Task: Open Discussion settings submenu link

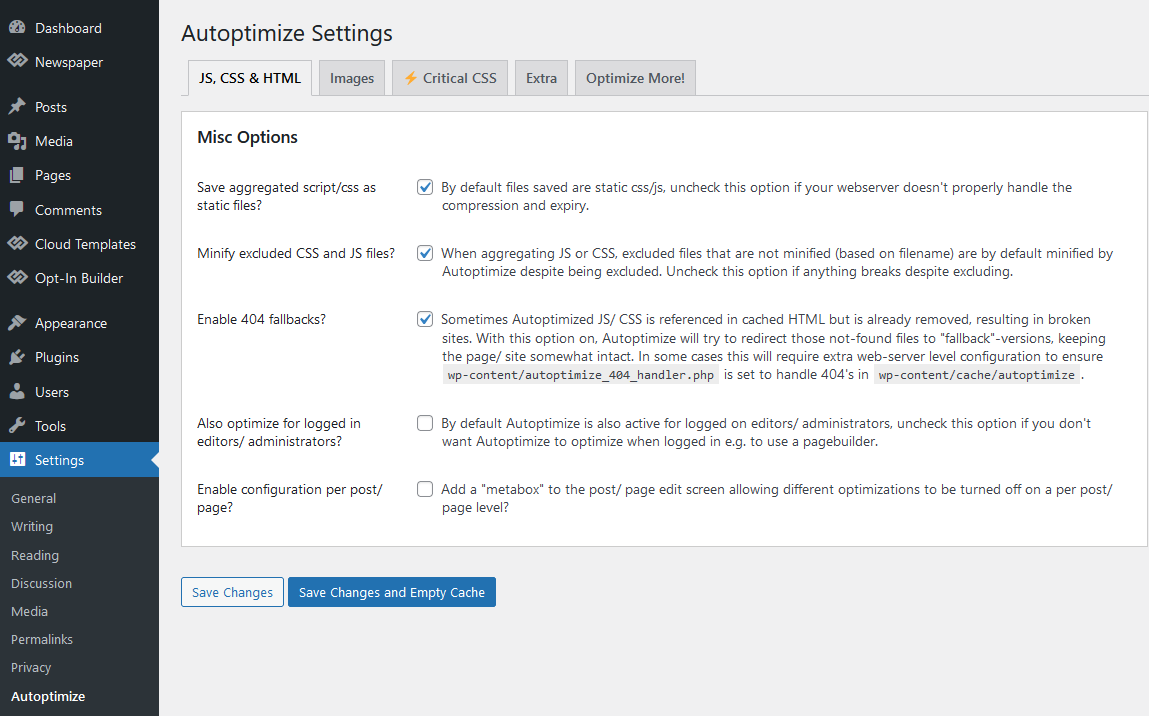Action: click(42, 583)
